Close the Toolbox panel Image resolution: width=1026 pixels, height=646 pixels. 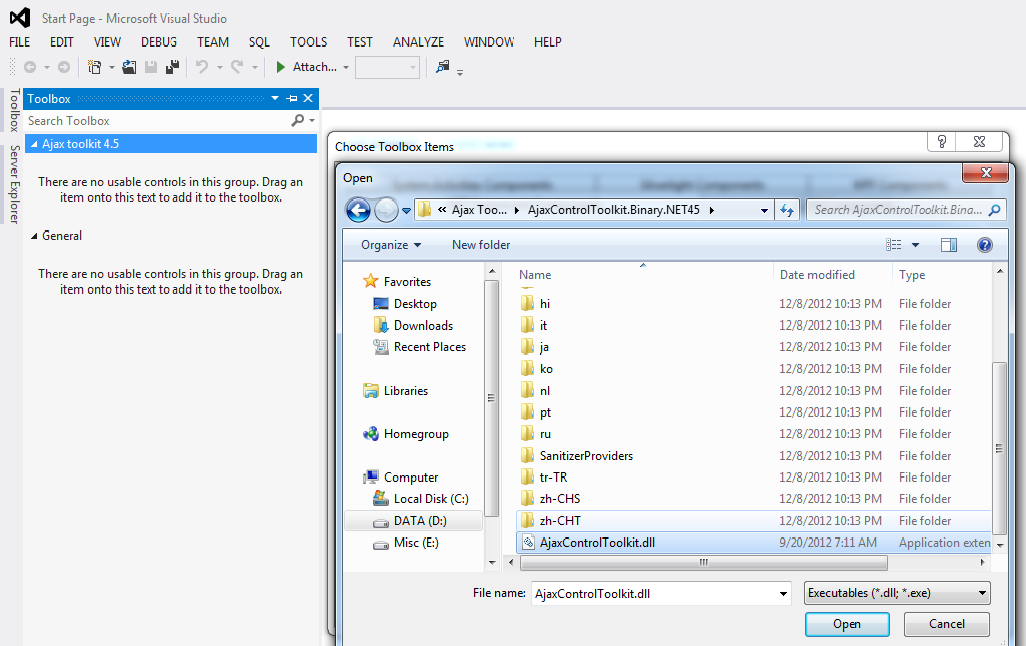coord(308,98)
